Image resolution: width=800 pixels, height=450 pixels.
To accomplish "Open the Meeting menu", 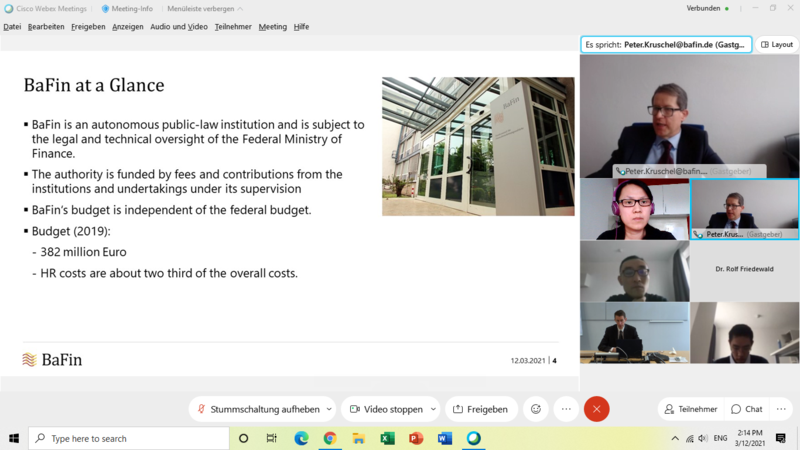I will 272,27.
